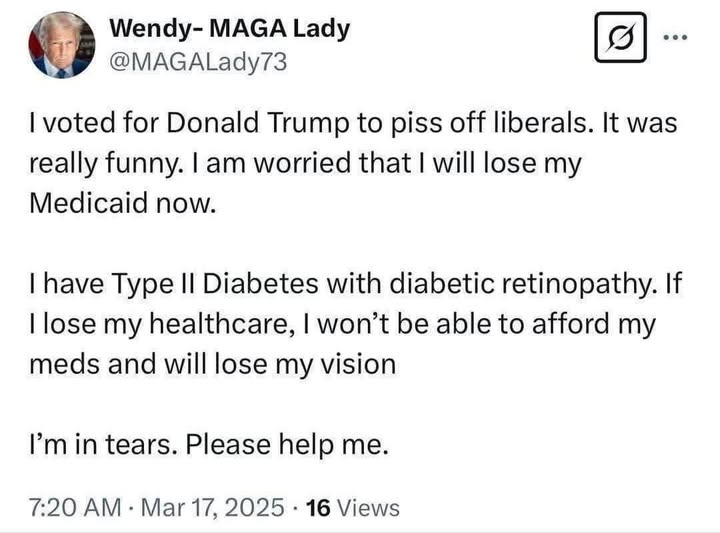The image size is (720, 533).
Task: Click "meds and will lose my vision" line
Action: click(213, 364)
